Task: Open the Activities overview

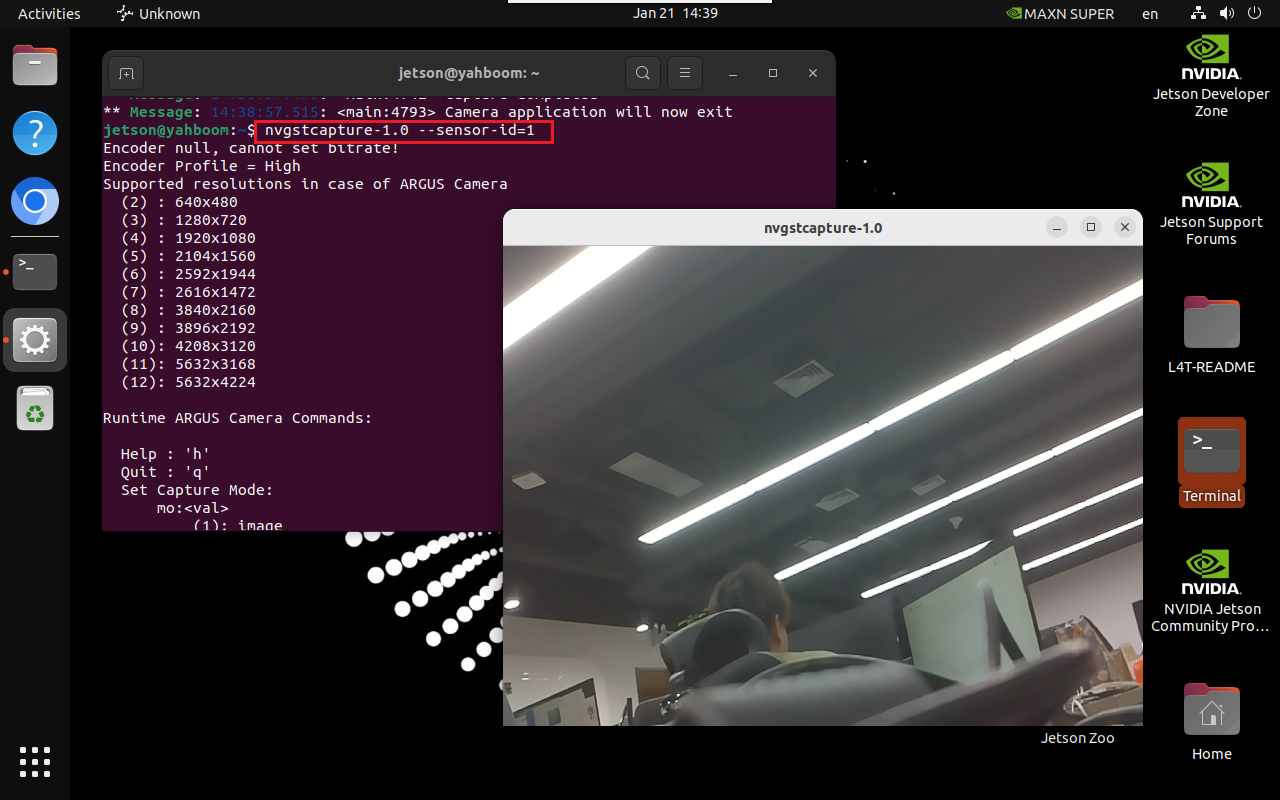Action: (49, 14)
